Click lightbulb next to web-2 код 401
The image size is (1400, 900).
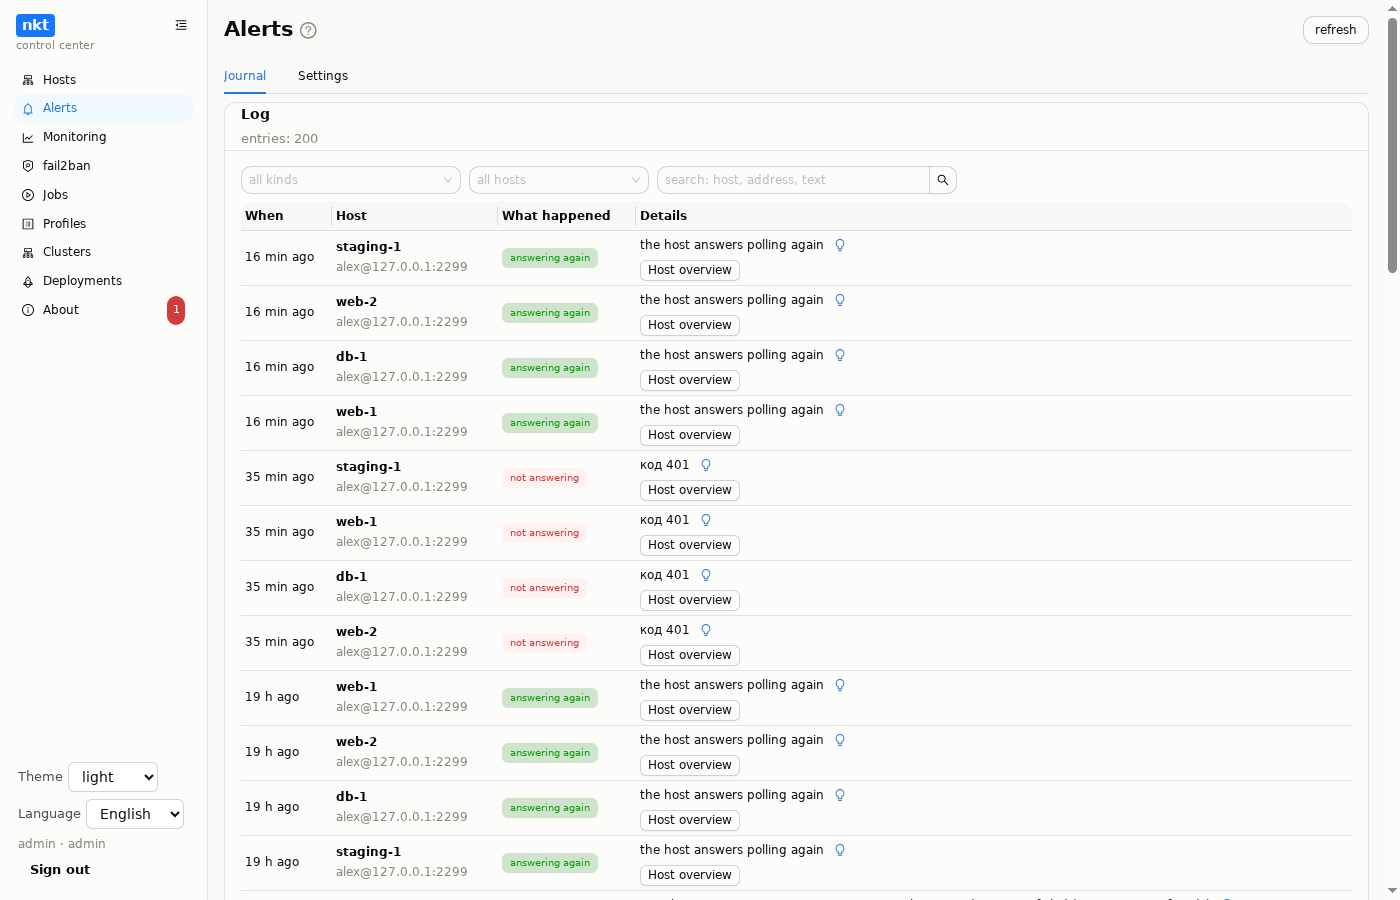(x=706, y=630)
